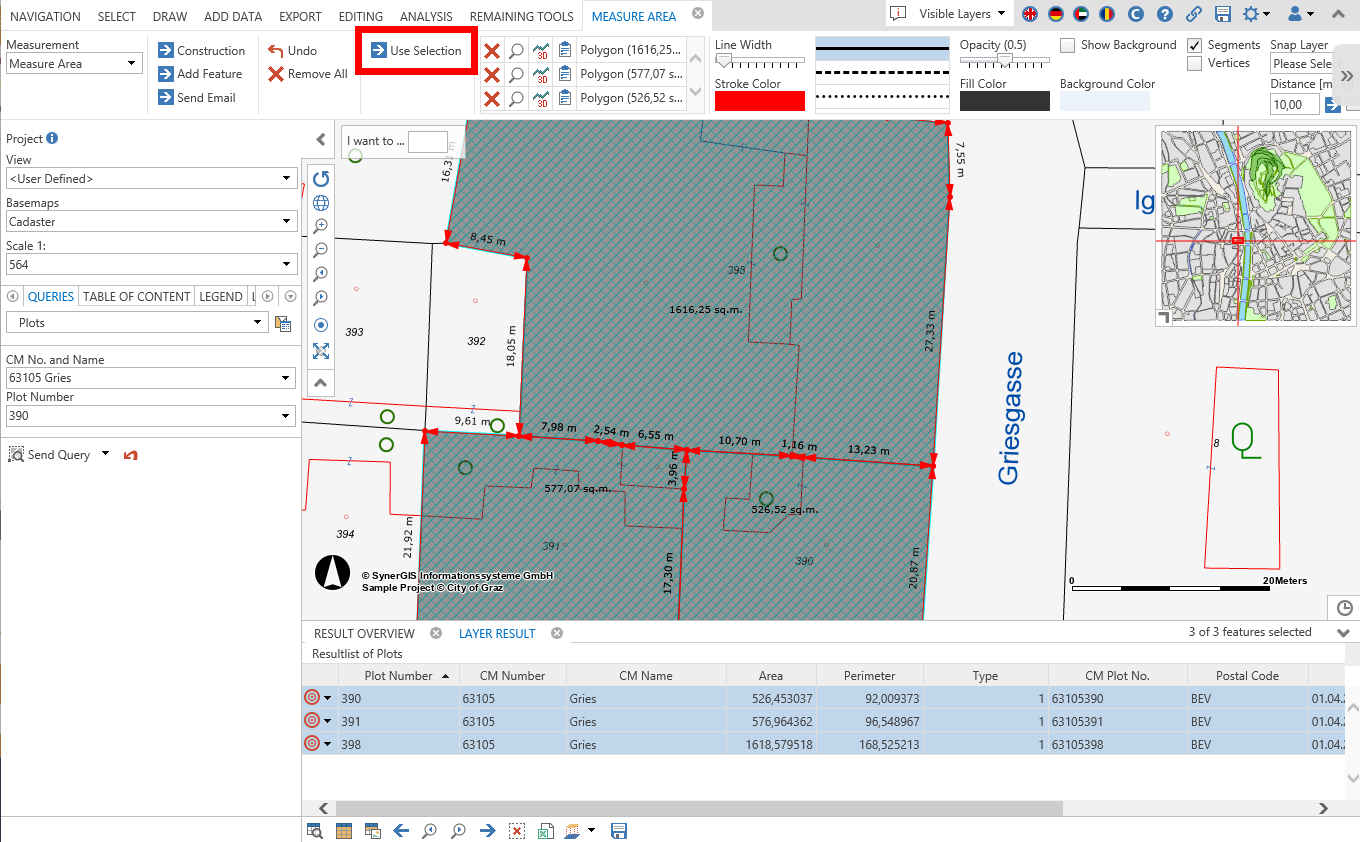Click the refresh map icon
1360x842 pixels.
coord(321,179)
